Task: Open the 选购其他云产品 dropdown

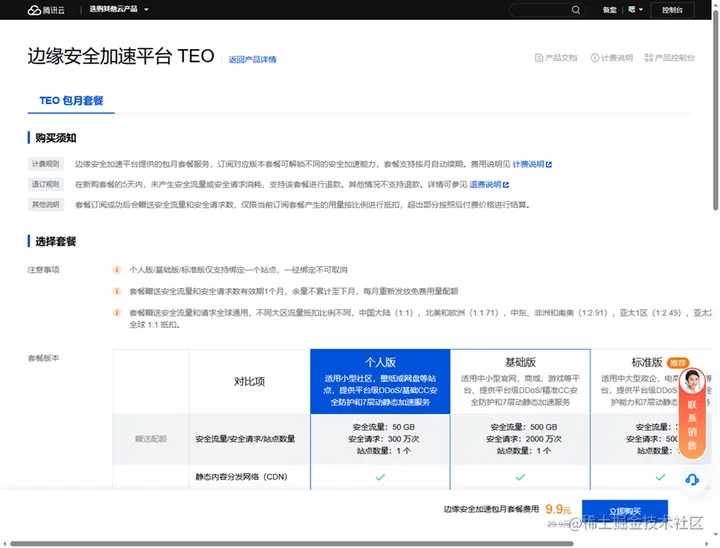Action: pos(118,9)
